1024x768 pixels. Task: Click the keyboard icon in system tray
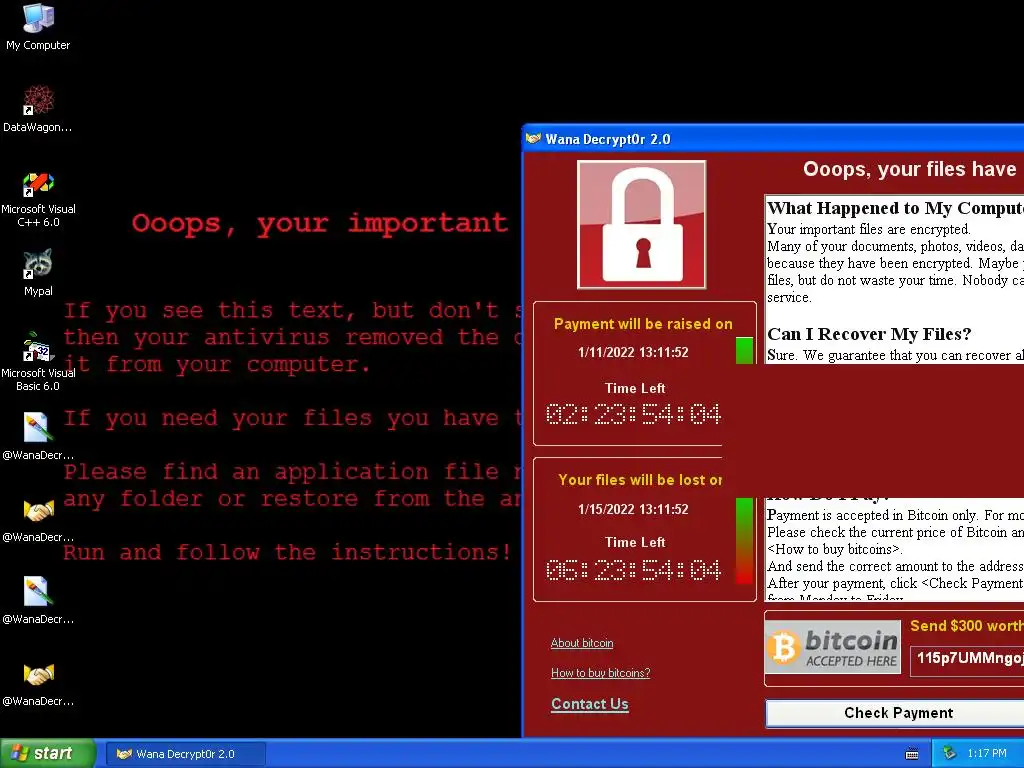tap(912, 754)
